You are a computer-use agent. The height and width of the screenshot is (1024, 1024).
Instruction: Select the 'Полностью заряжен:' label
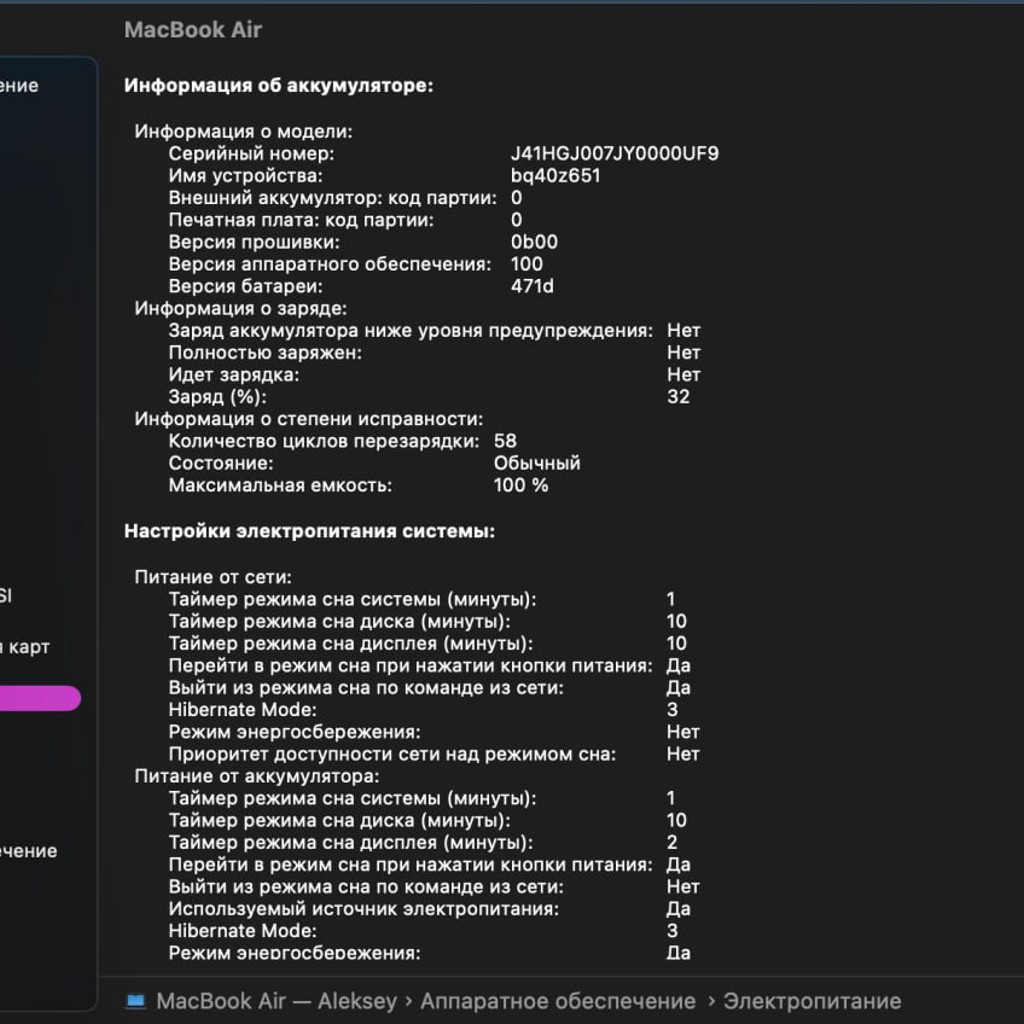pyautogui.click(x=265, y=353)
